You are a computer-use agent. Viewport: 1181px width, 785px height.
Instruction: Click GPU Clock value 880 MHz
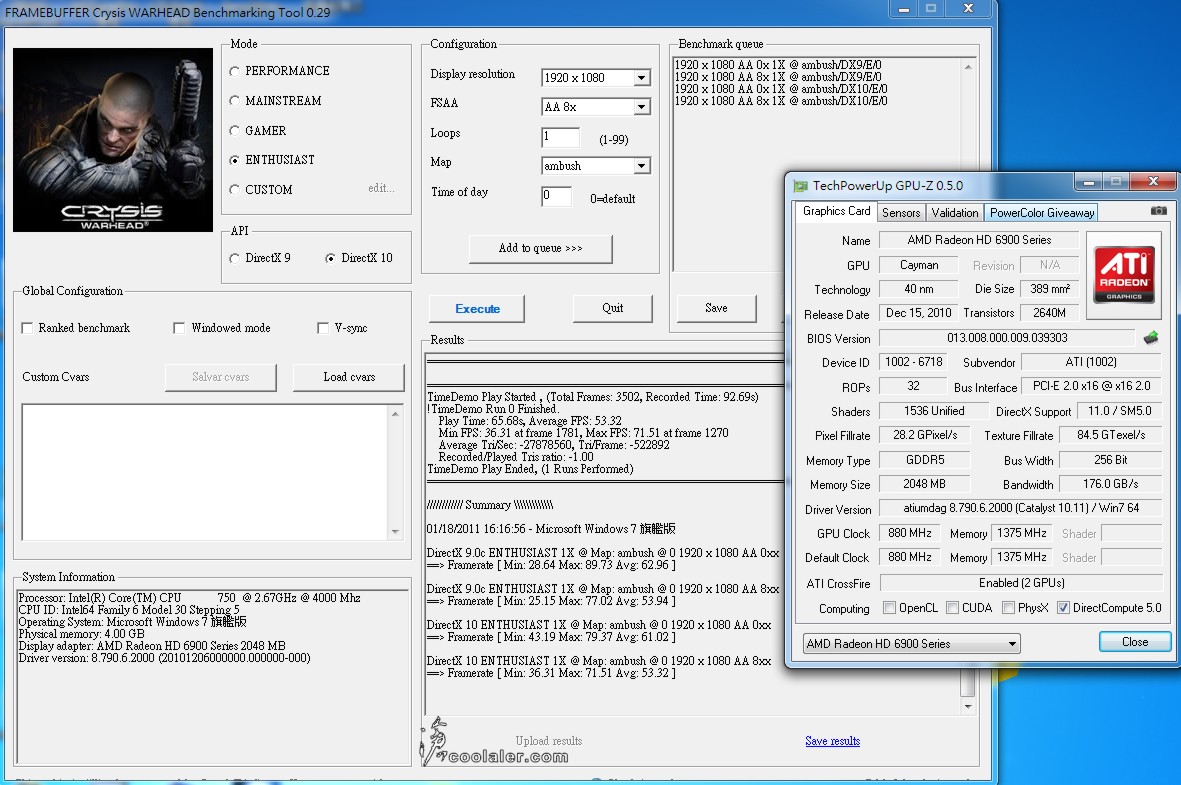point(910,533)
